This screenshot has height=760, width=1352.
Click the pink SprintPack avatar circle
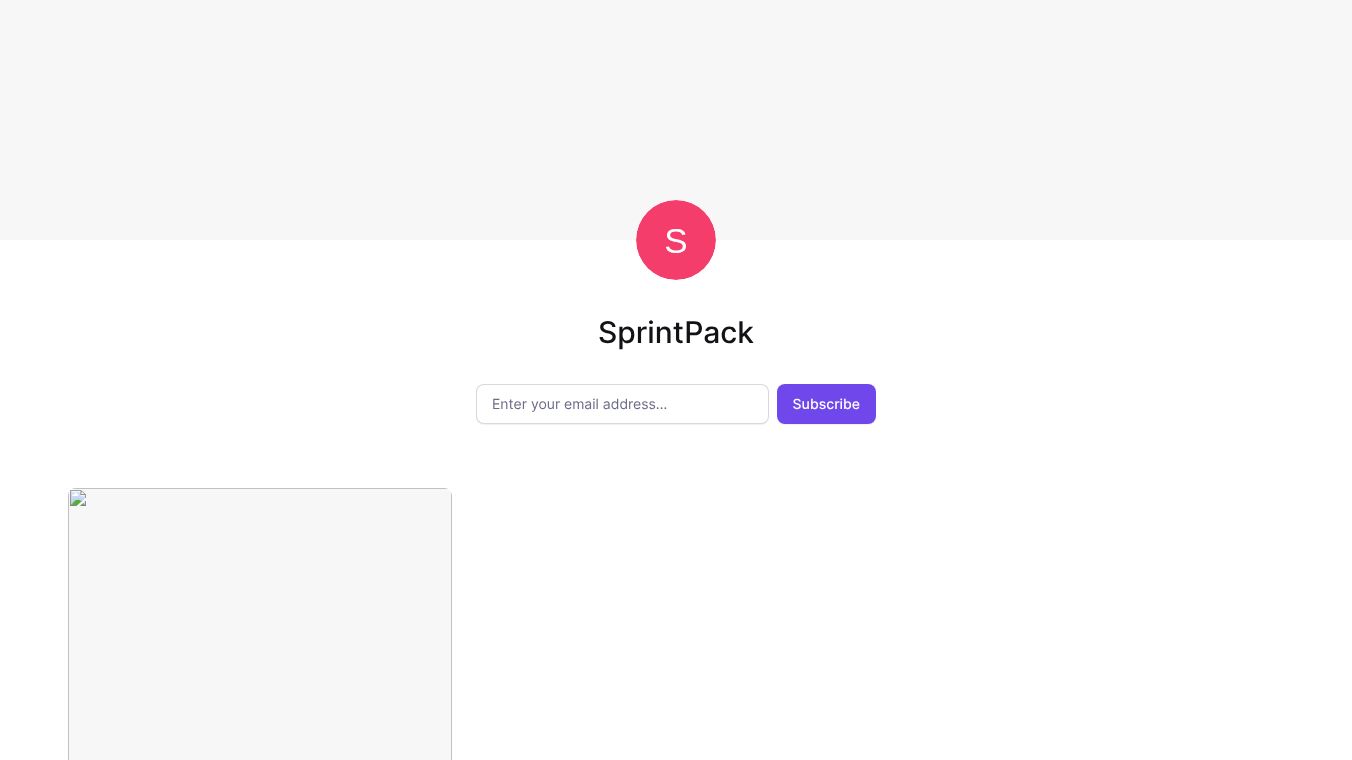pyautogui.click(x=676, y=240)
